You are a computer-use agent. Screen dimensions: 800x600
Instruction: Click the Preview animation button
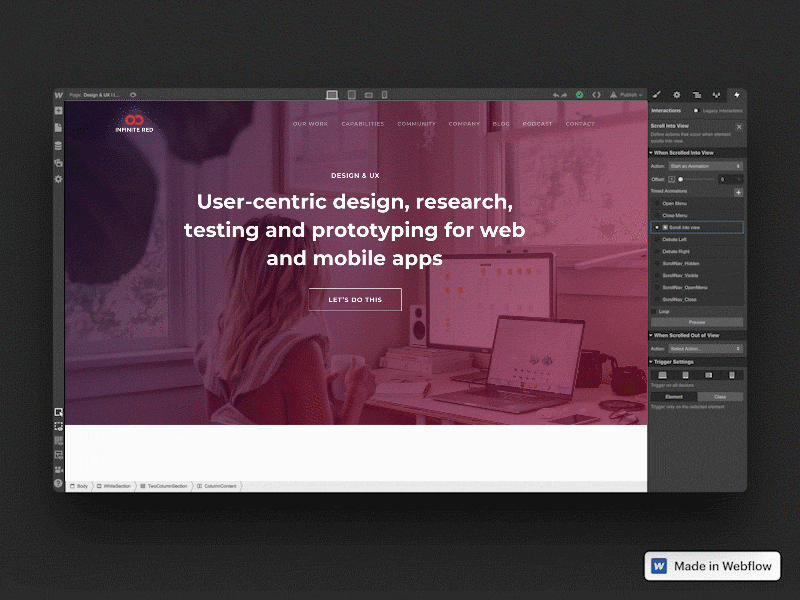pos(696,323)
